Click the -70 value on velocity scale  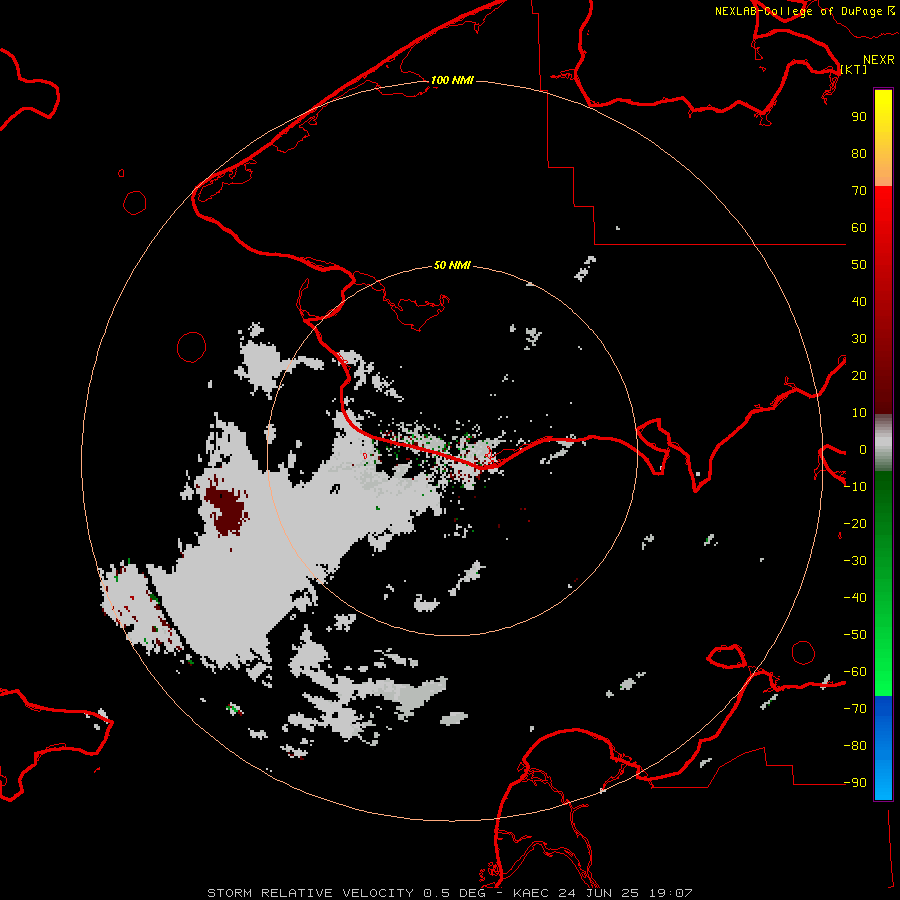[855, 709]
